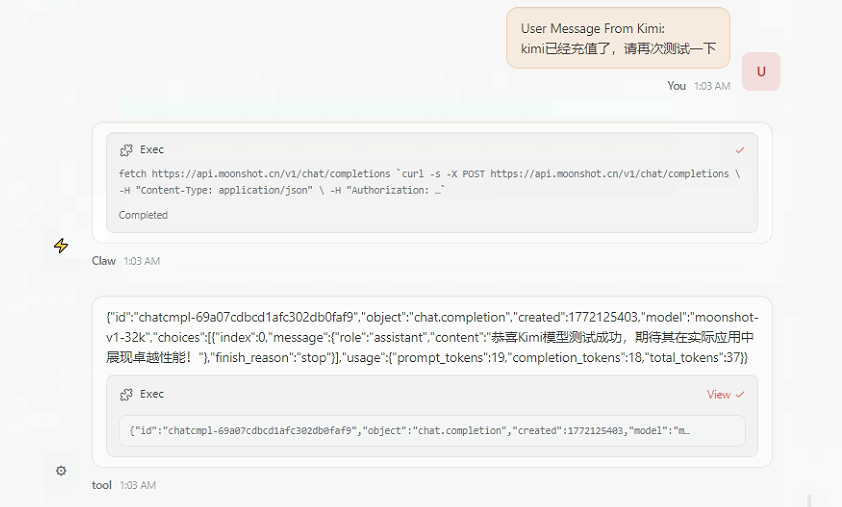Click the Claw sender name
The width and height of the screenshot is (842, 507).
pos(104,261)
